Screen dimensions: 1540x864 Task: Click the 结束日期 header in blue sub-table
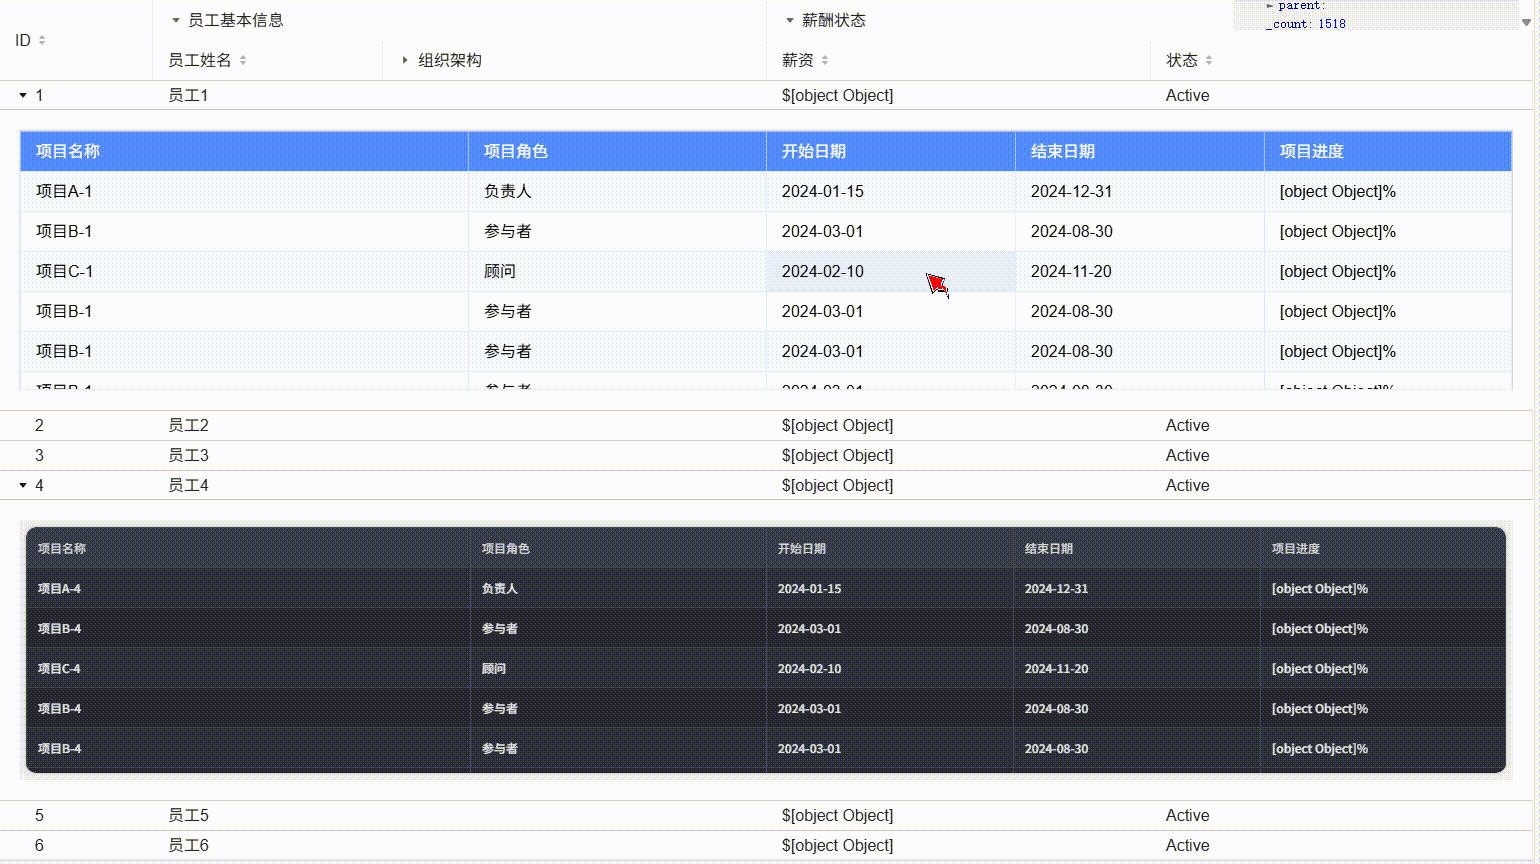(1140, 151)
